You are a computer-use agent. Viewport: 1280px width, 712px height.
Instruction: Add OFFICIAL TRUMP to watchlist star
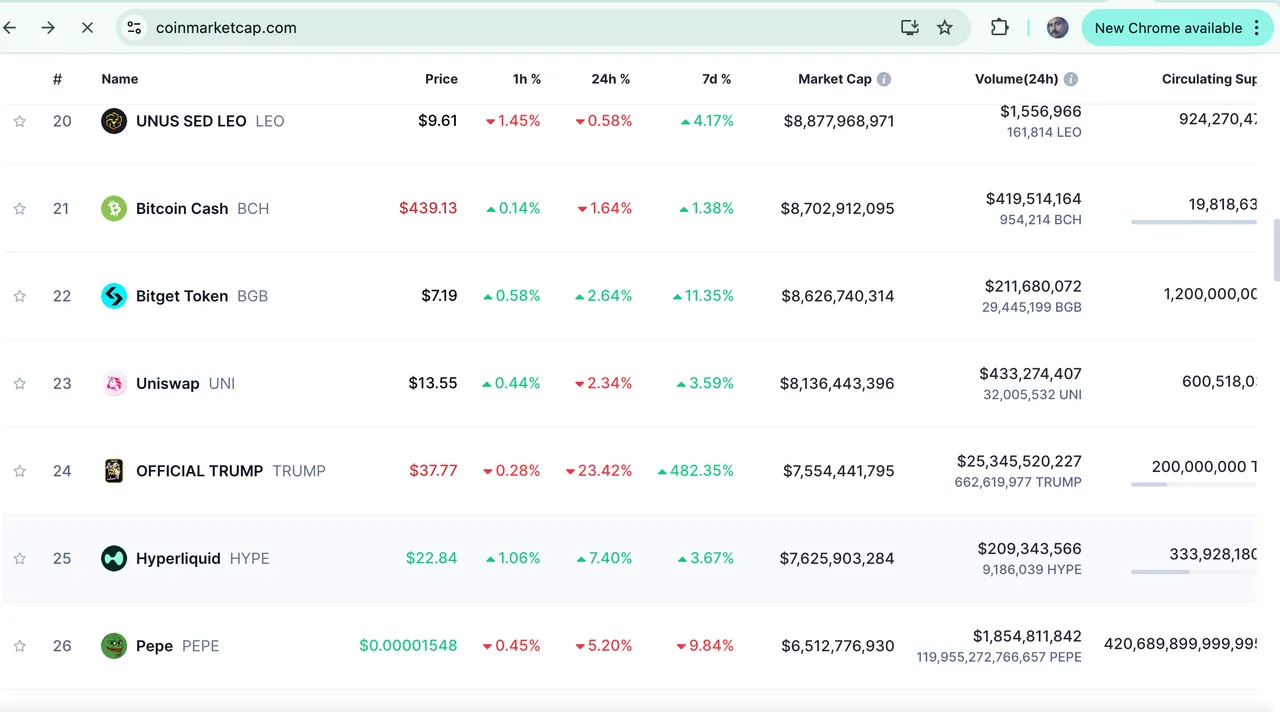(19, 471)
